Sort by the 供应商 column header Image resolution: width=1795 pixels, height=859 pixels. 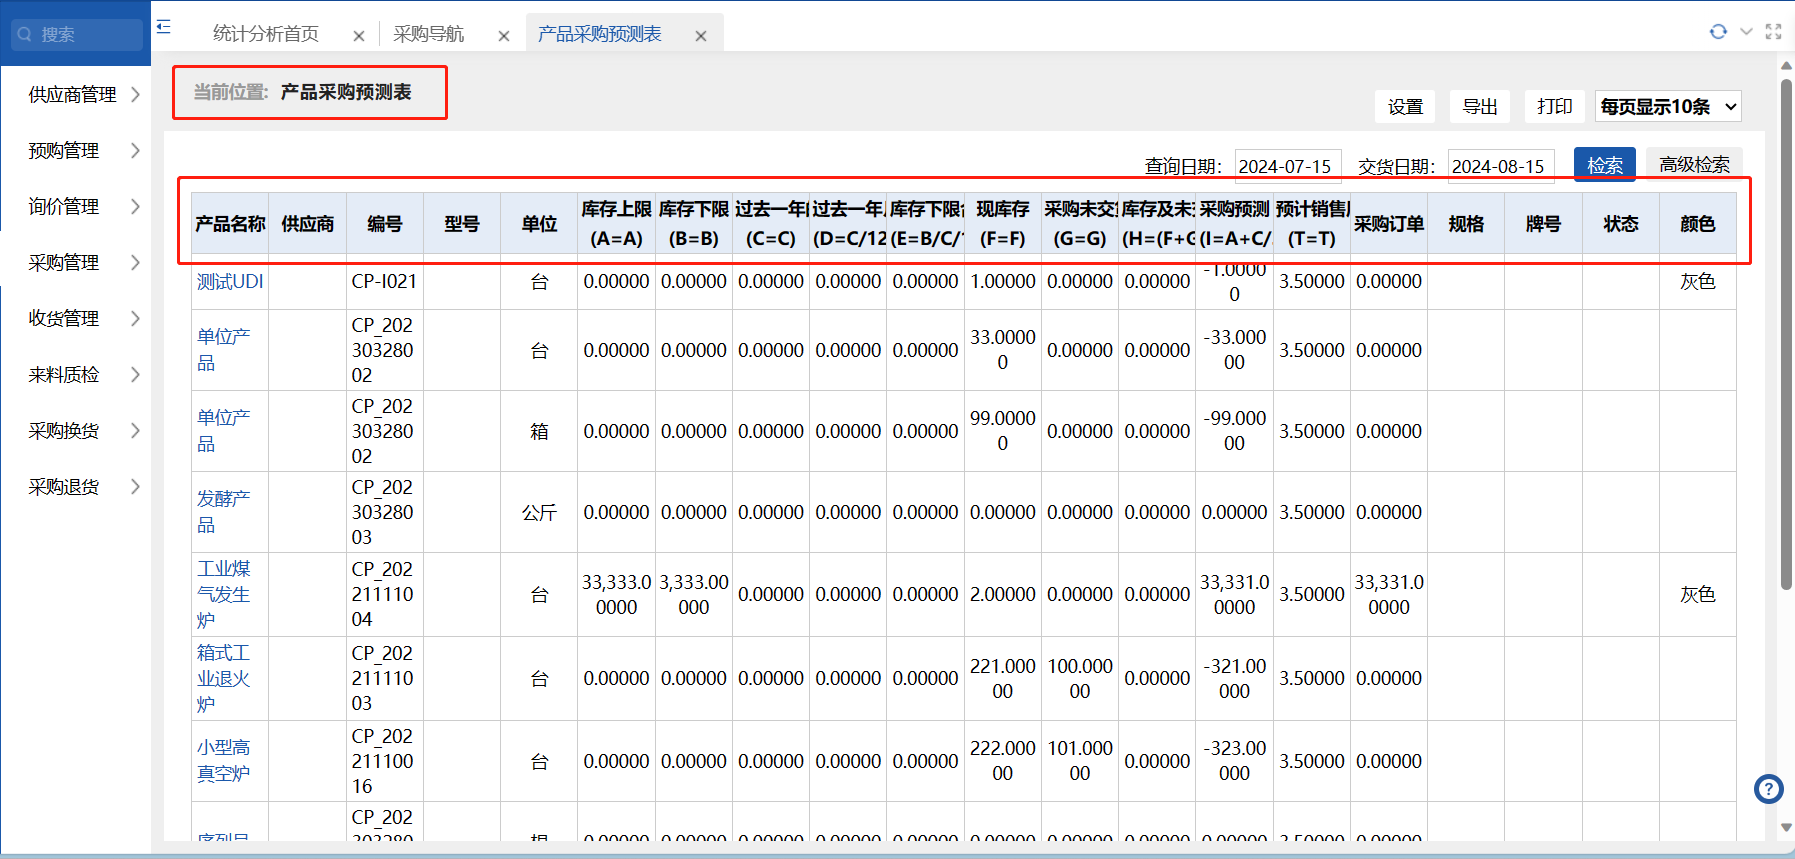coord(308,224)
